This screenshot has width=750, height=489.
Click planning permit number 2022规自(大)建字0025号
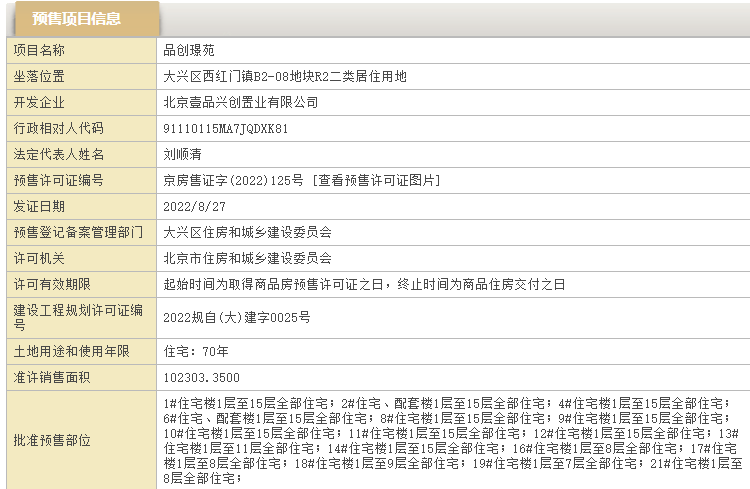[x=237, y=317]
